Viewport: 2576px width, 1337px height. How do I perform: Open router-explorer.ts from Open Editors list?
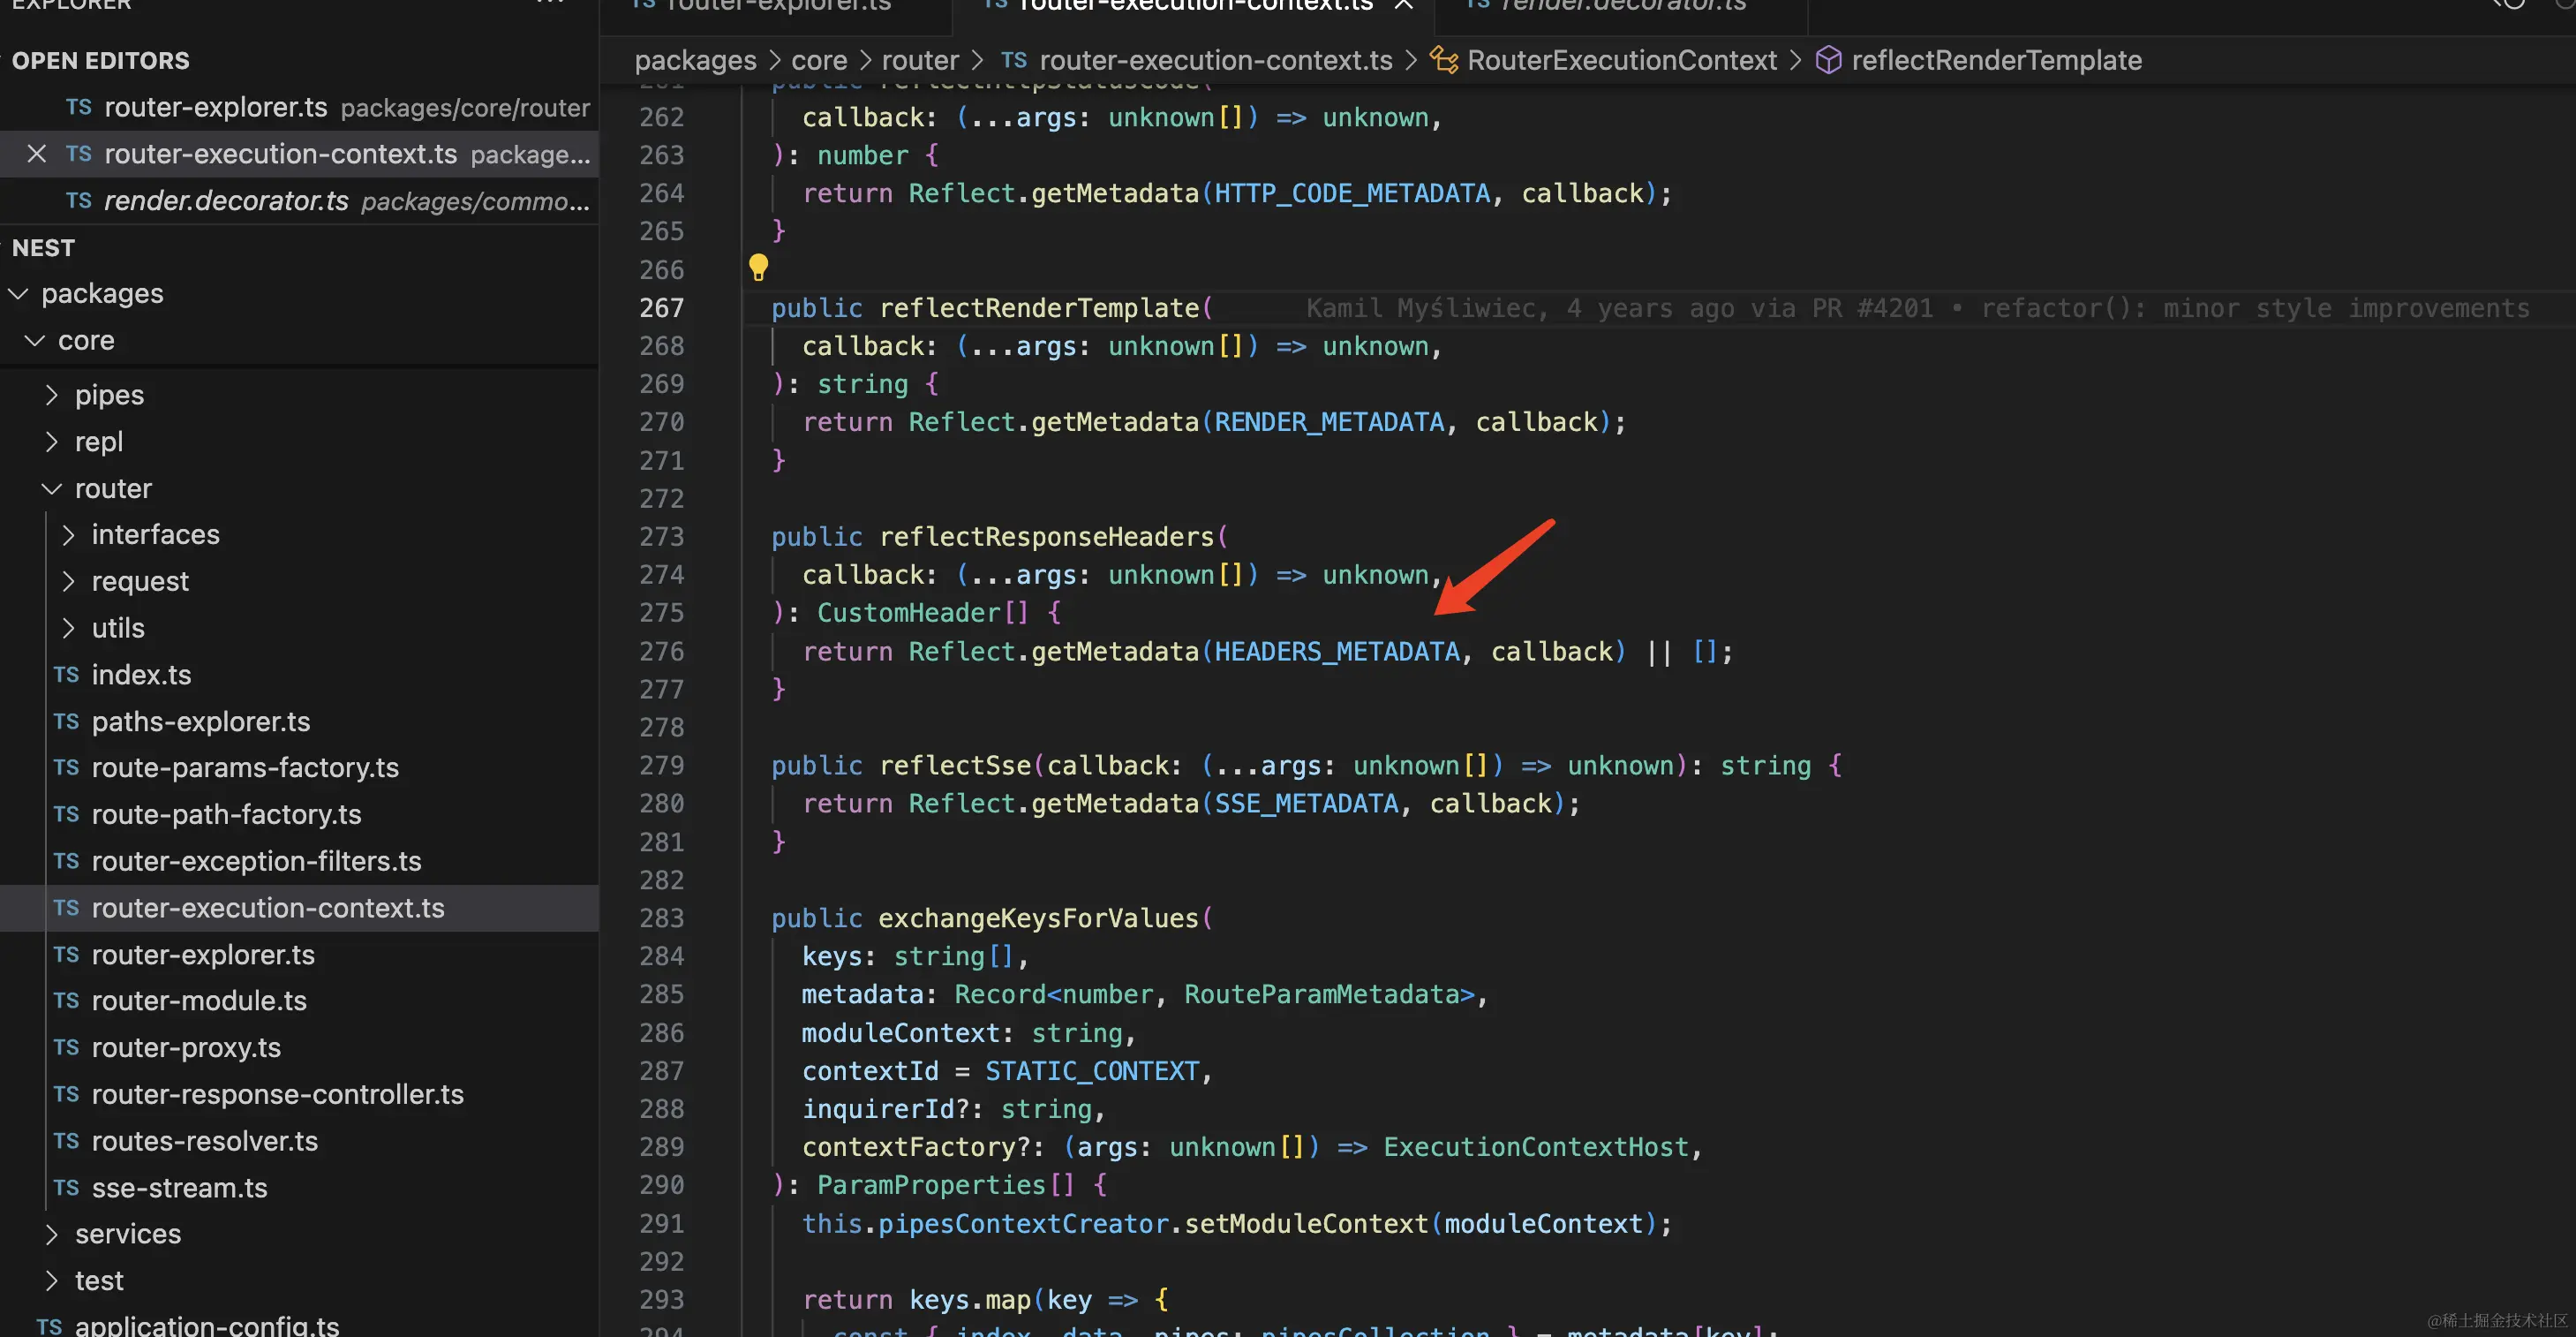pos(215,107)
